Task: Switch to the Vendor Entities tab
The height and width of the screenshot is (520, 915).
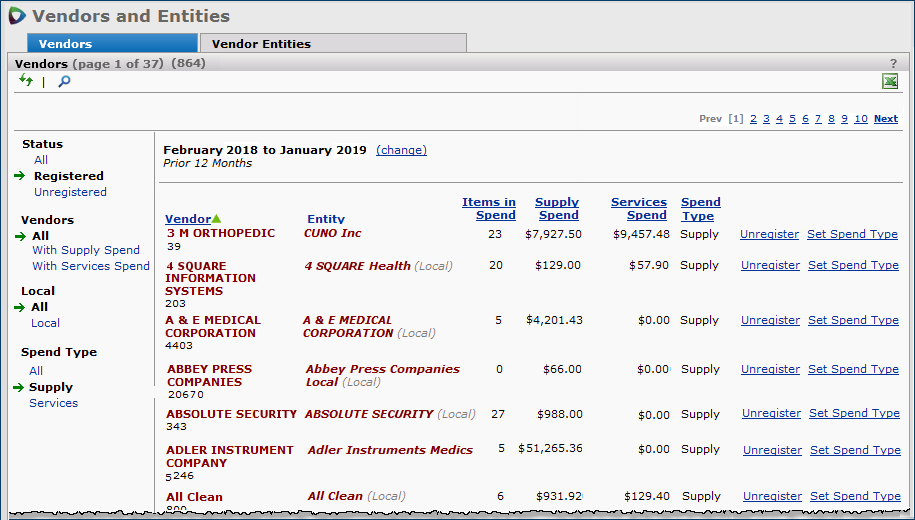Action: coord(261,44)
